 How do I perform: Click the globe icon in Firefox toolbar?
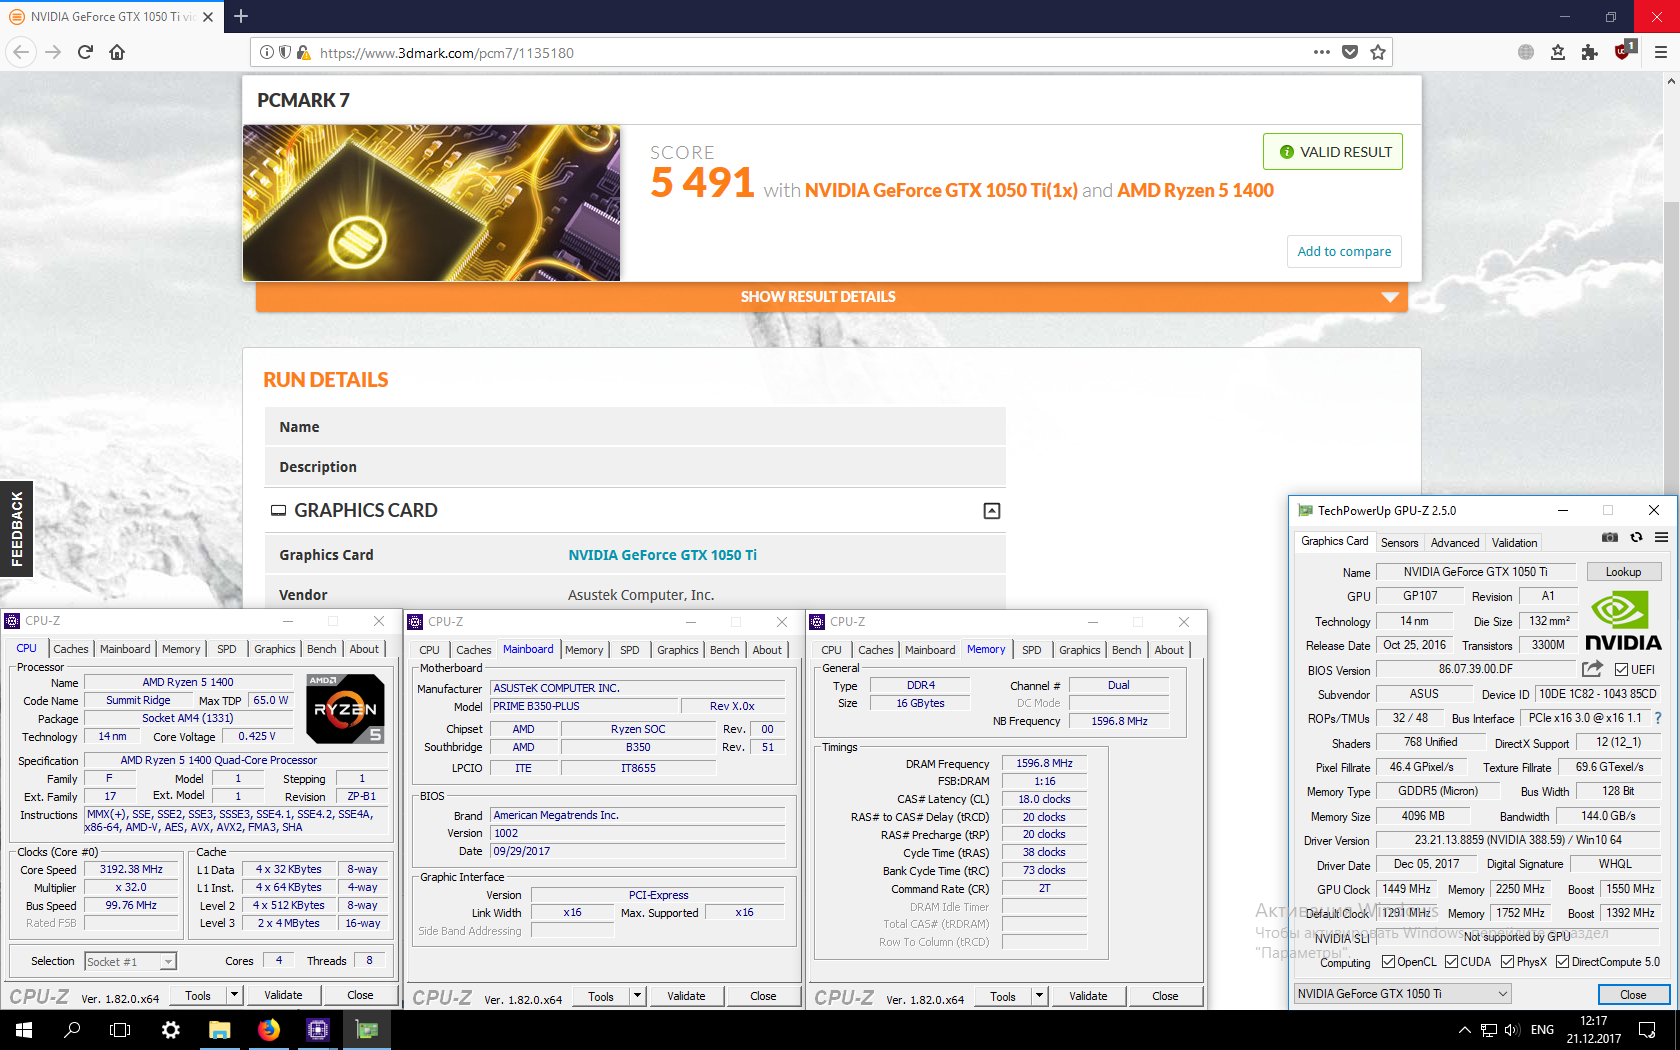[1525, 52]
